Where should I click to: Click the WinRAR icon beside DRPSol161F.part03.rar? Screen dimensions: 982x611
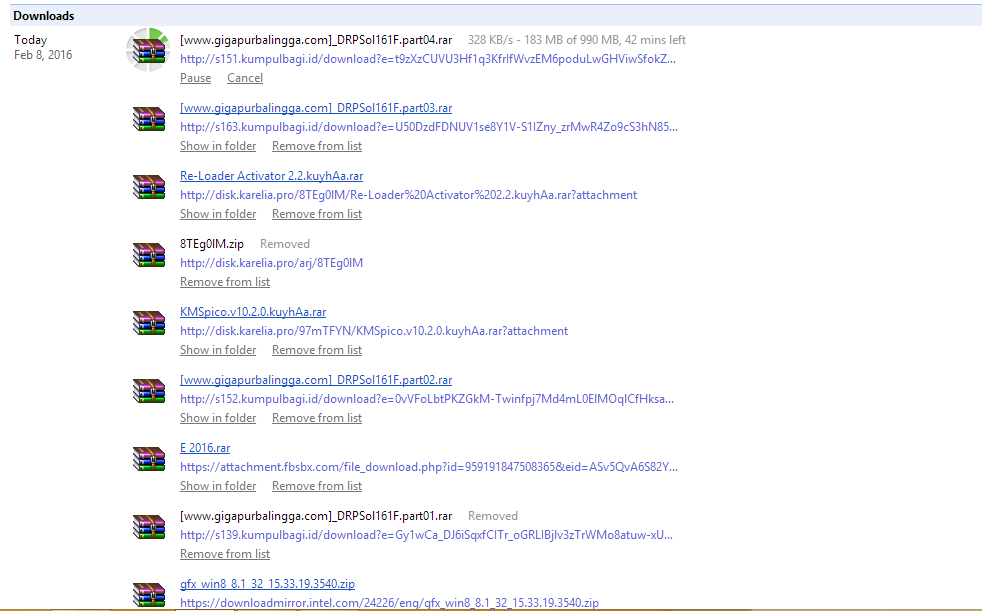pyautogui.click(x=149, y=118)
